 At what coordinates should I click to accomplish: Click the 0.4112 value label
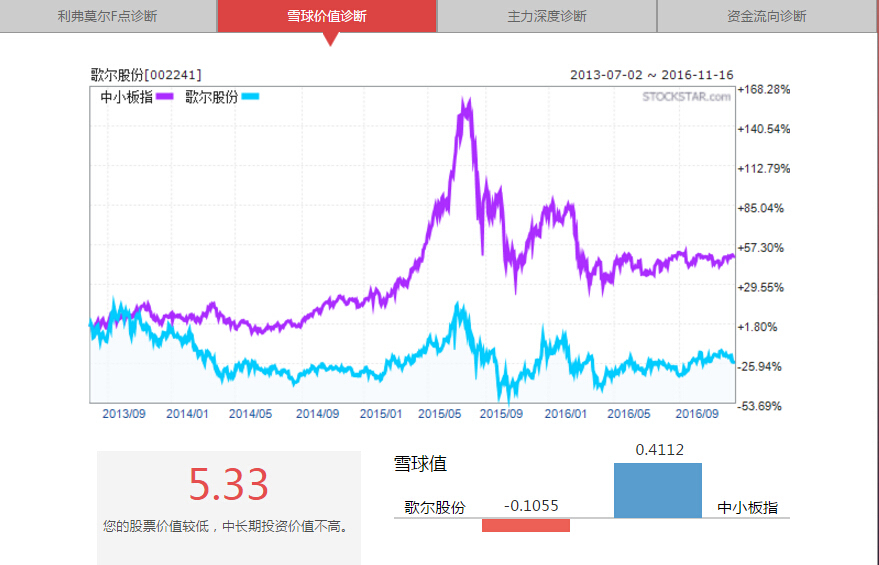coord(659,450)
